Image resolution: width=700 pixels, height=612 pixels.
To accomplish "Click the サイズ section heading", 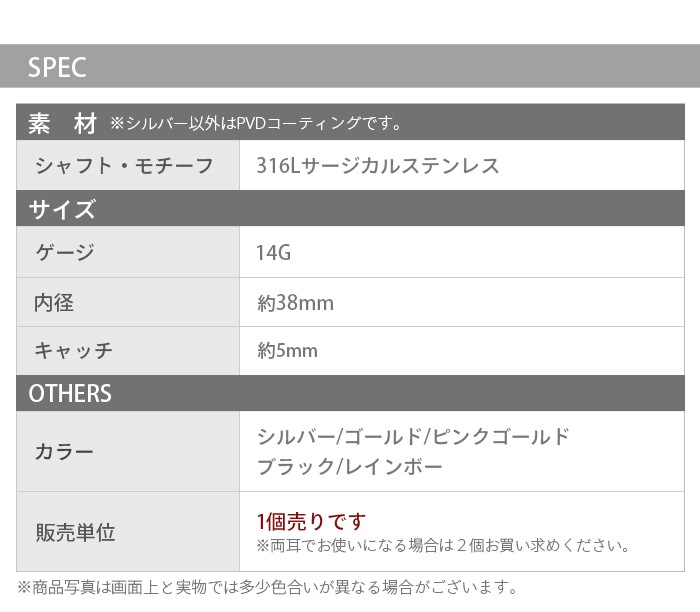I will pyautogui.click(x=62, y=209).
